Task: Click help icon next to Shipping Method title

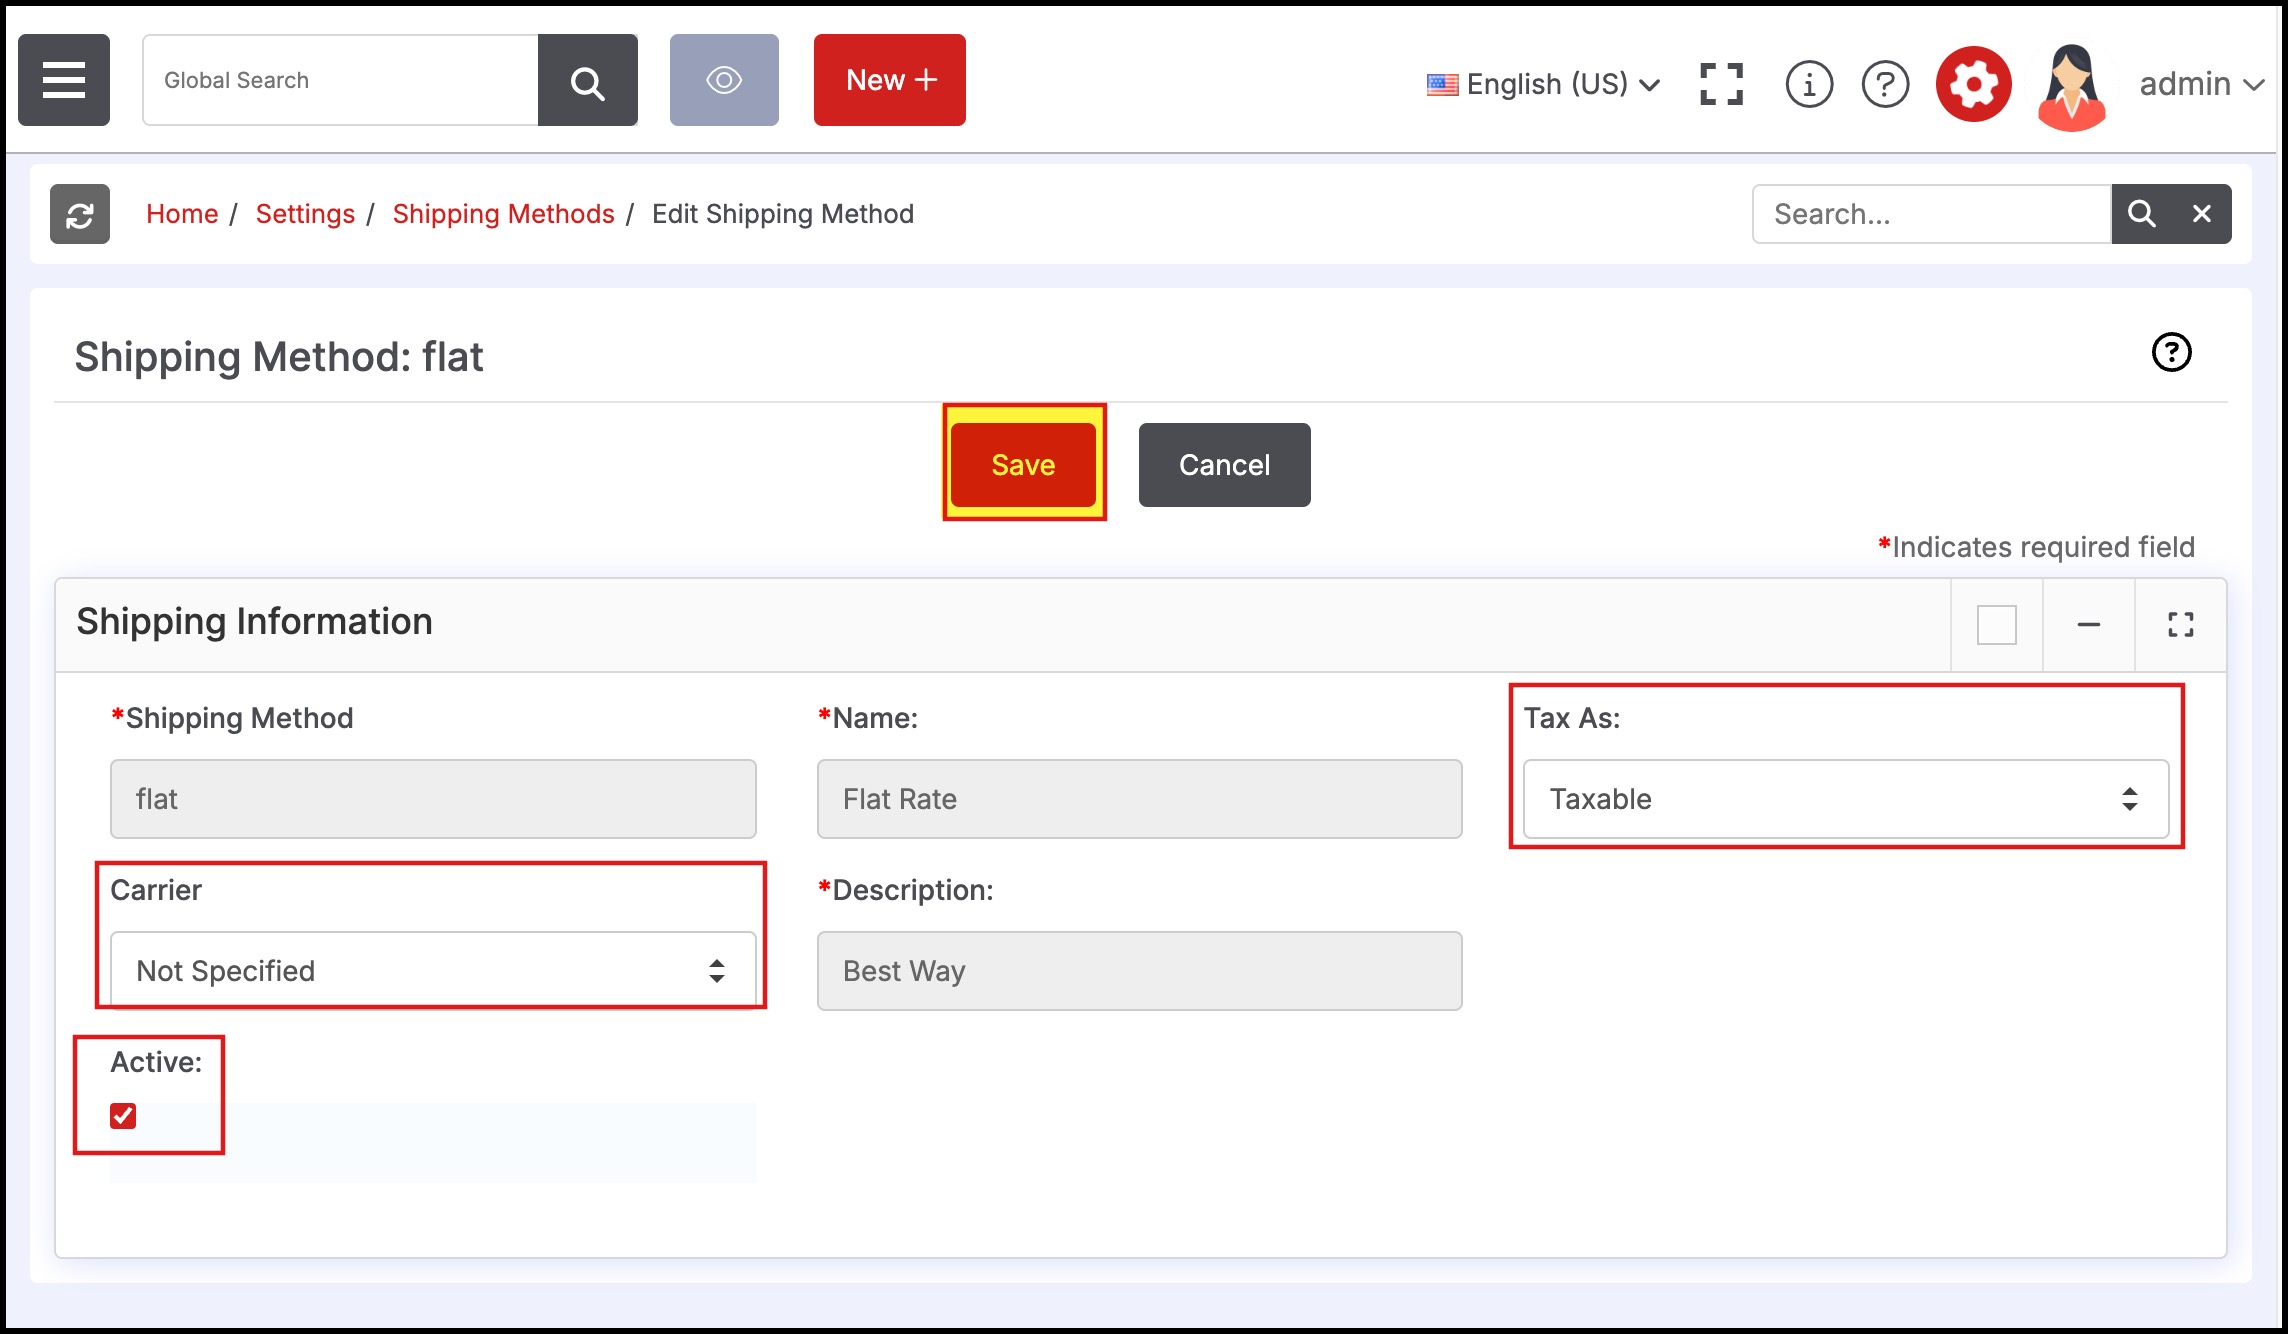Action: 2171,353
